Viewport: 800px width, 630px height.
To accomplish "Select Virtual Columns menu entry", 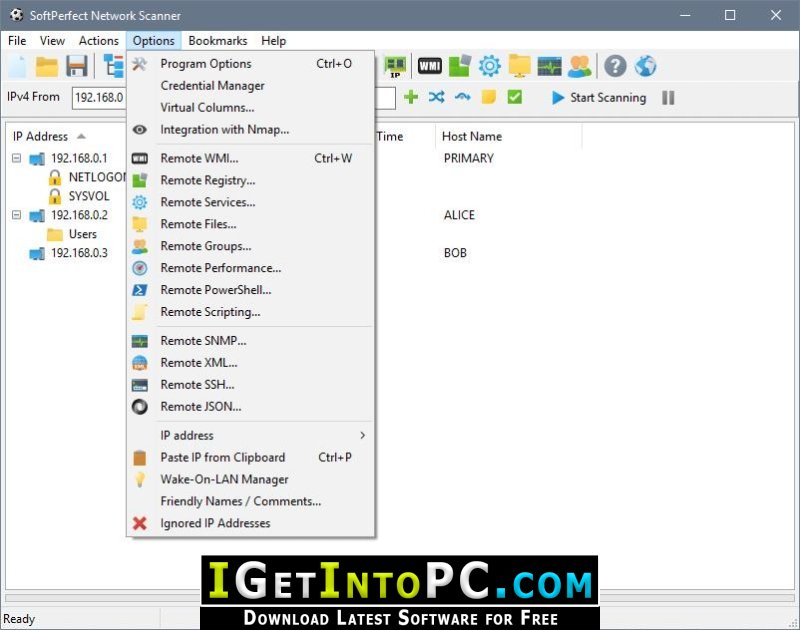I will click(x=251, y=108).
